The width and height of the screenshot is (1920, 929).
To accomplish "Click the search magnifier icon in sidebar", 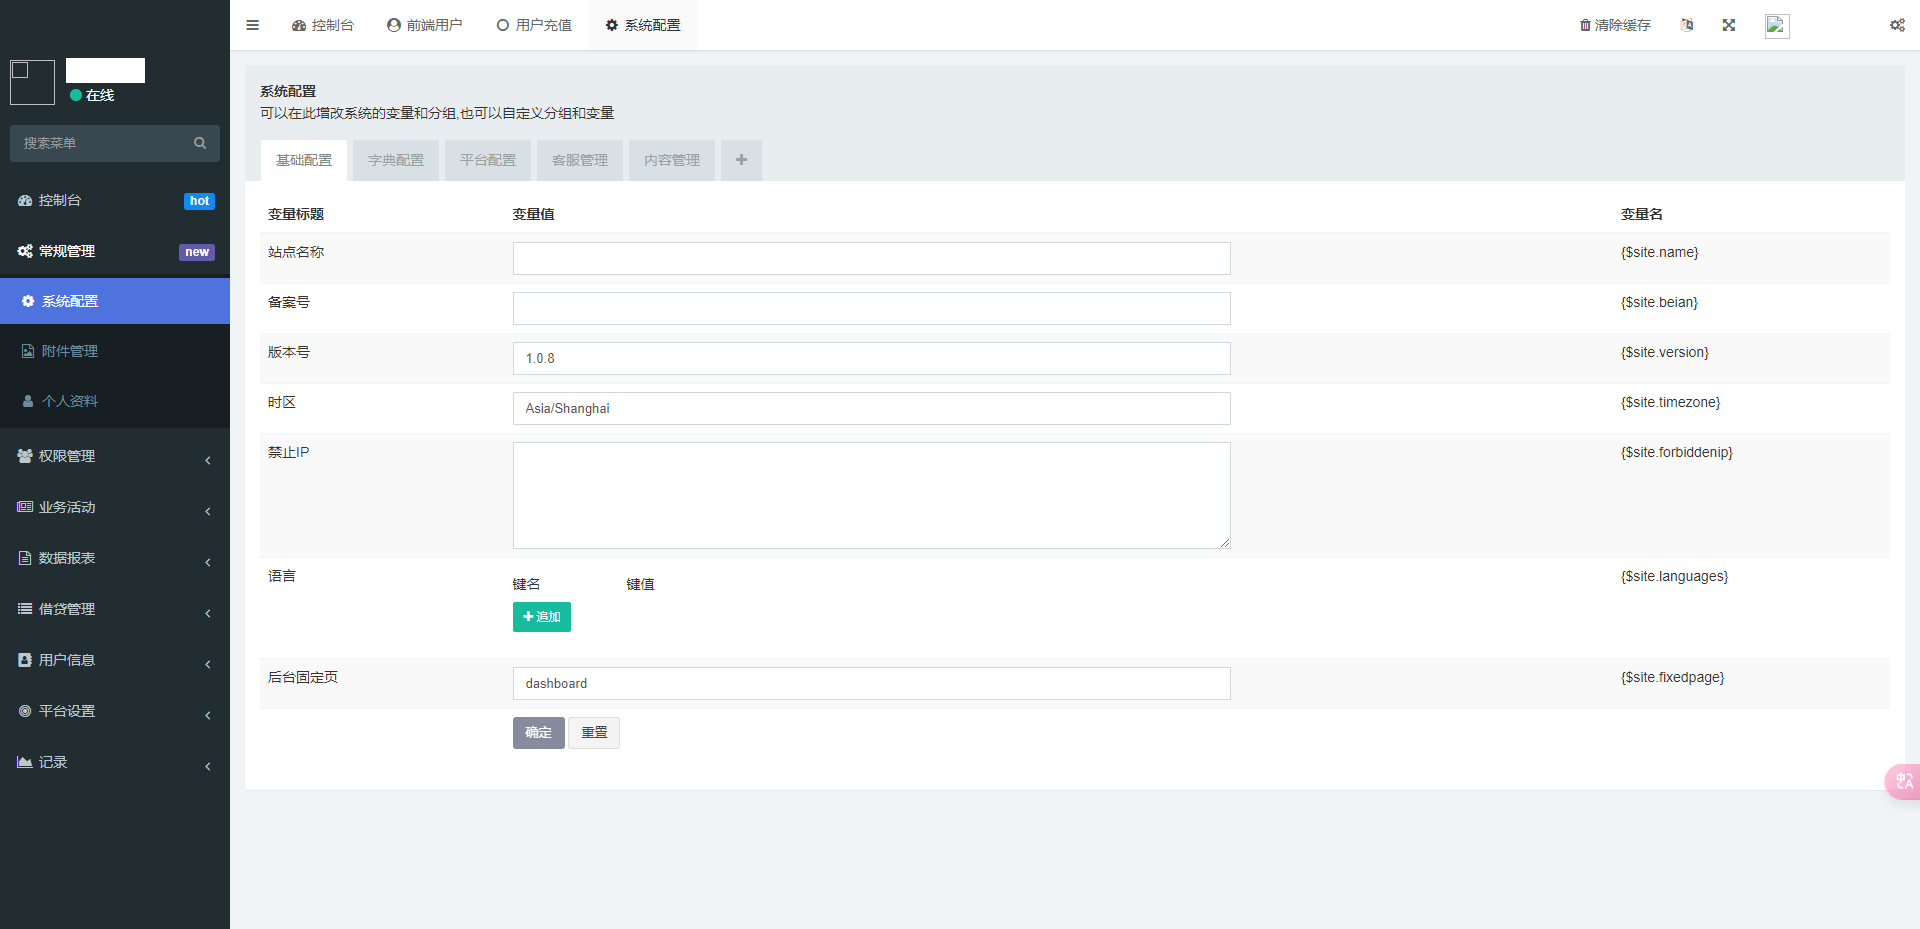I will (x=200, y=143).
